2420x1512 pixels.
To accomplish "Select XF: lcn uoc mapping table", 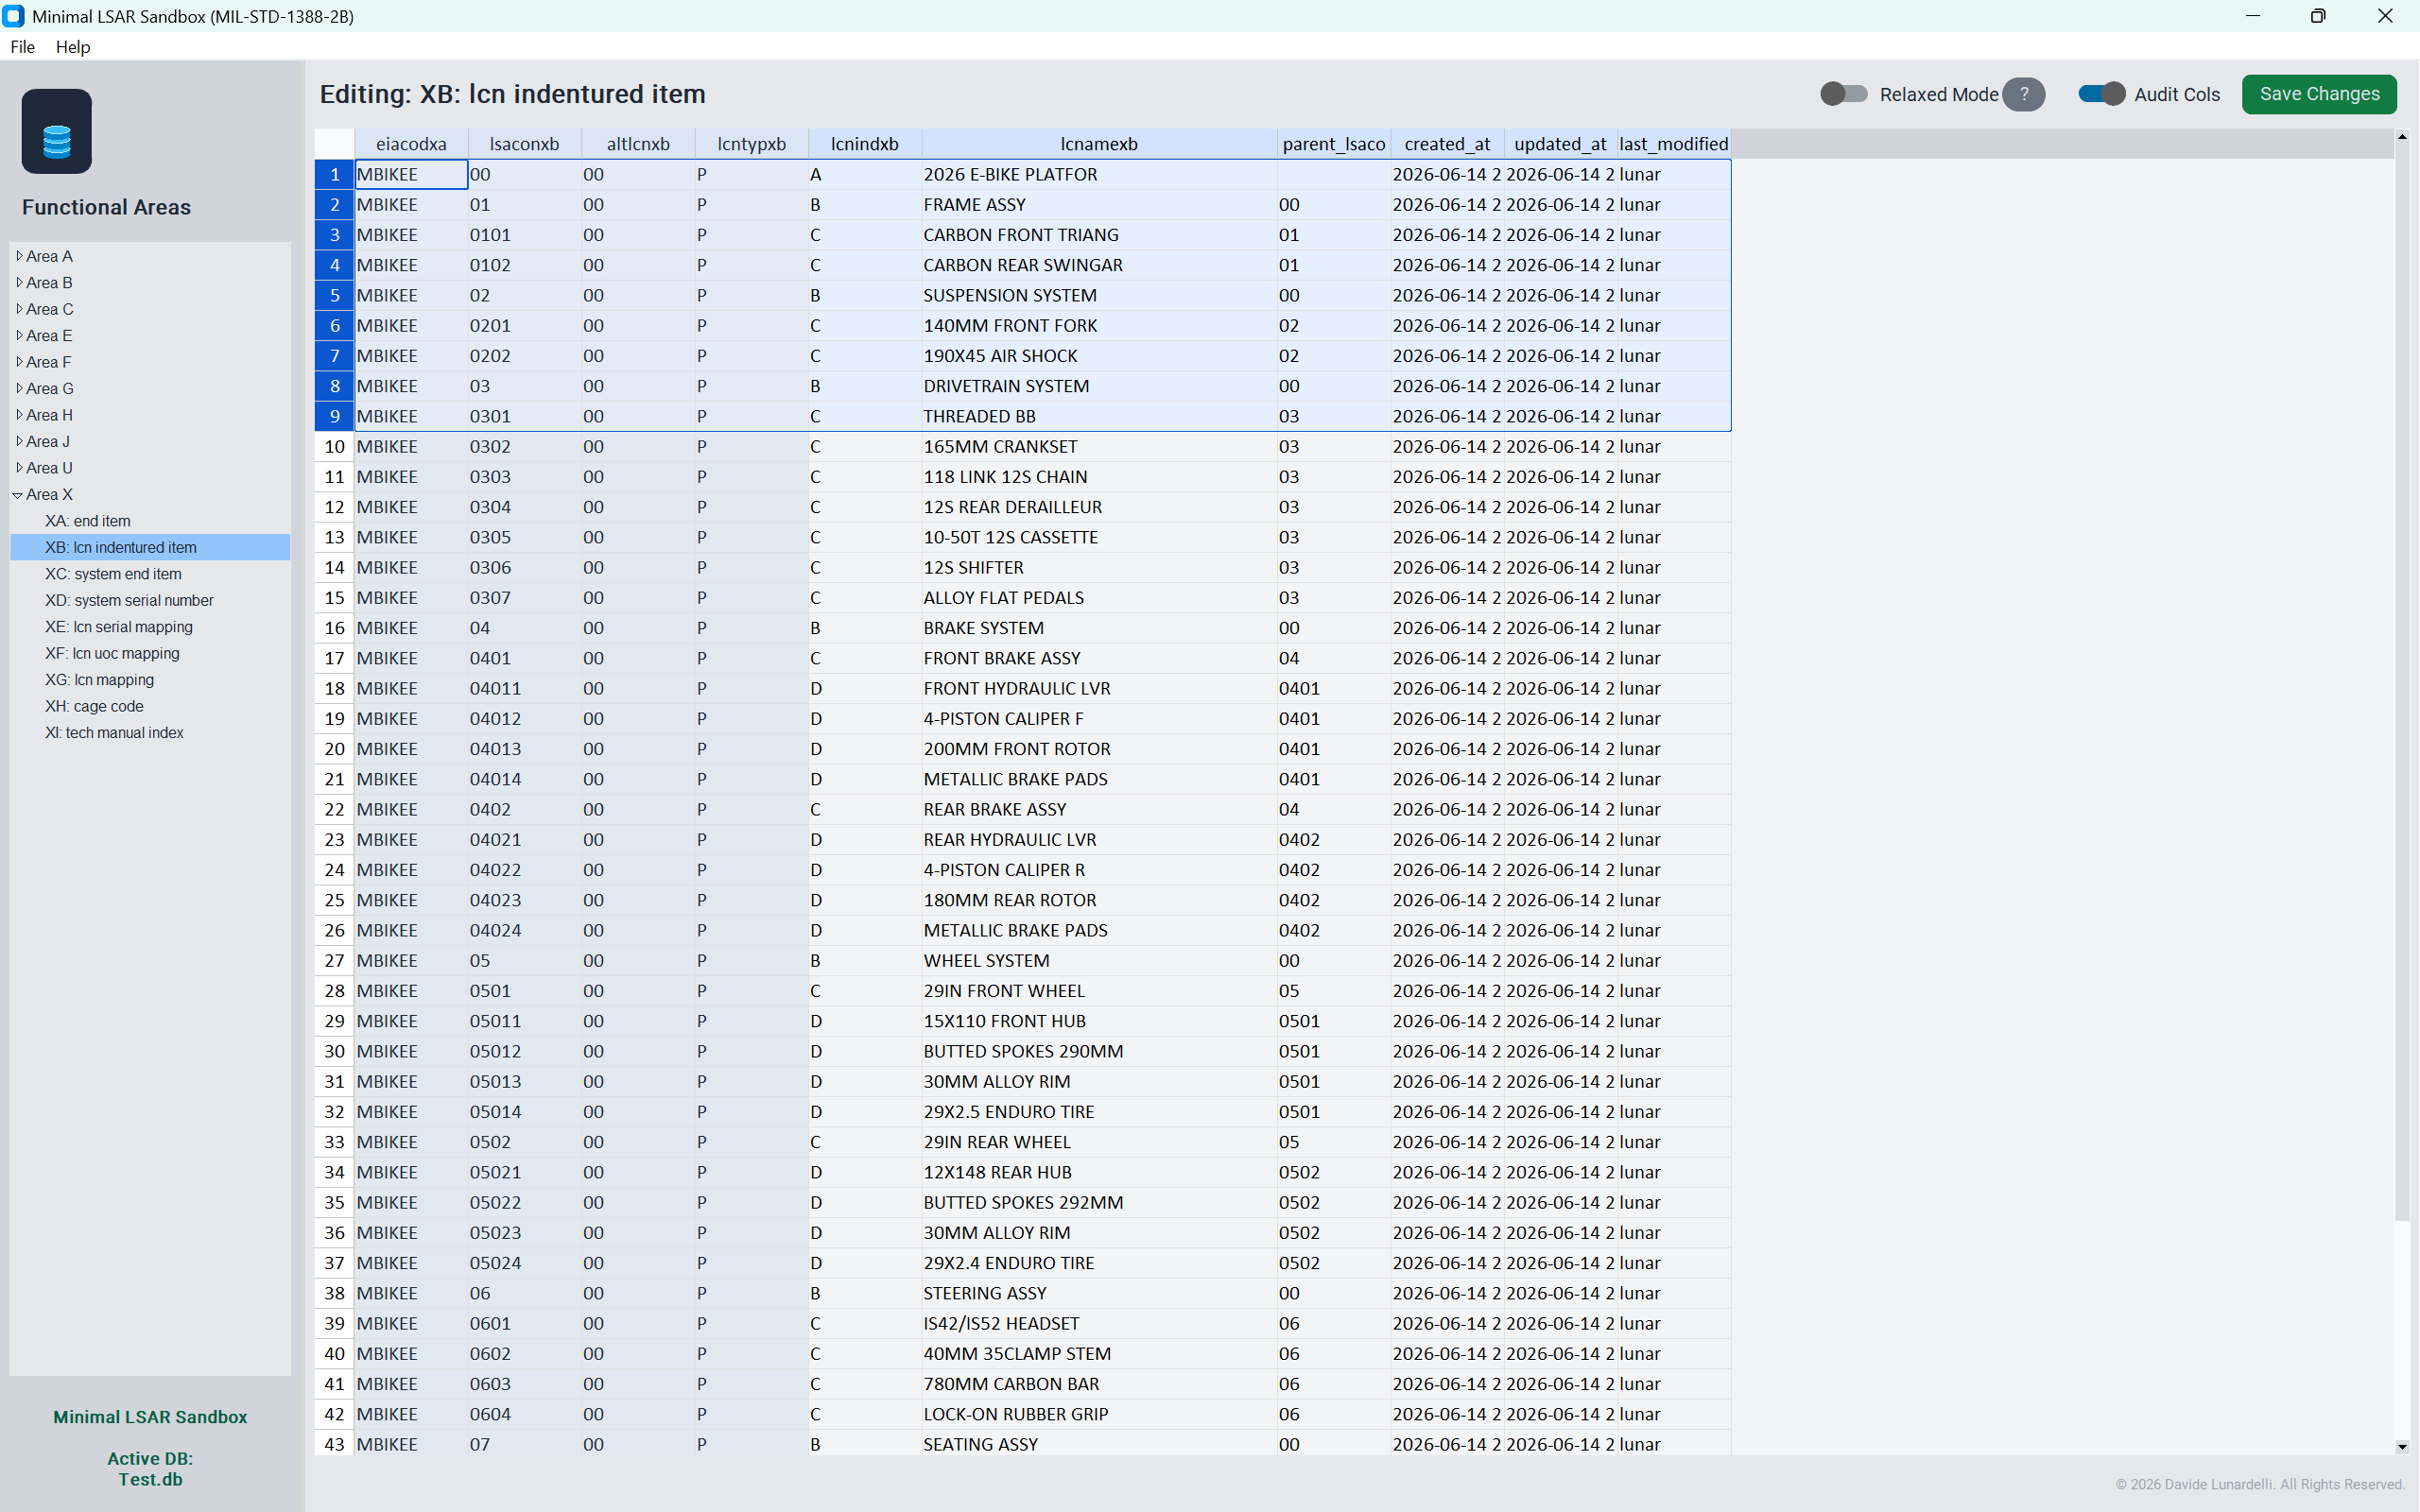I will click(112, 653).
